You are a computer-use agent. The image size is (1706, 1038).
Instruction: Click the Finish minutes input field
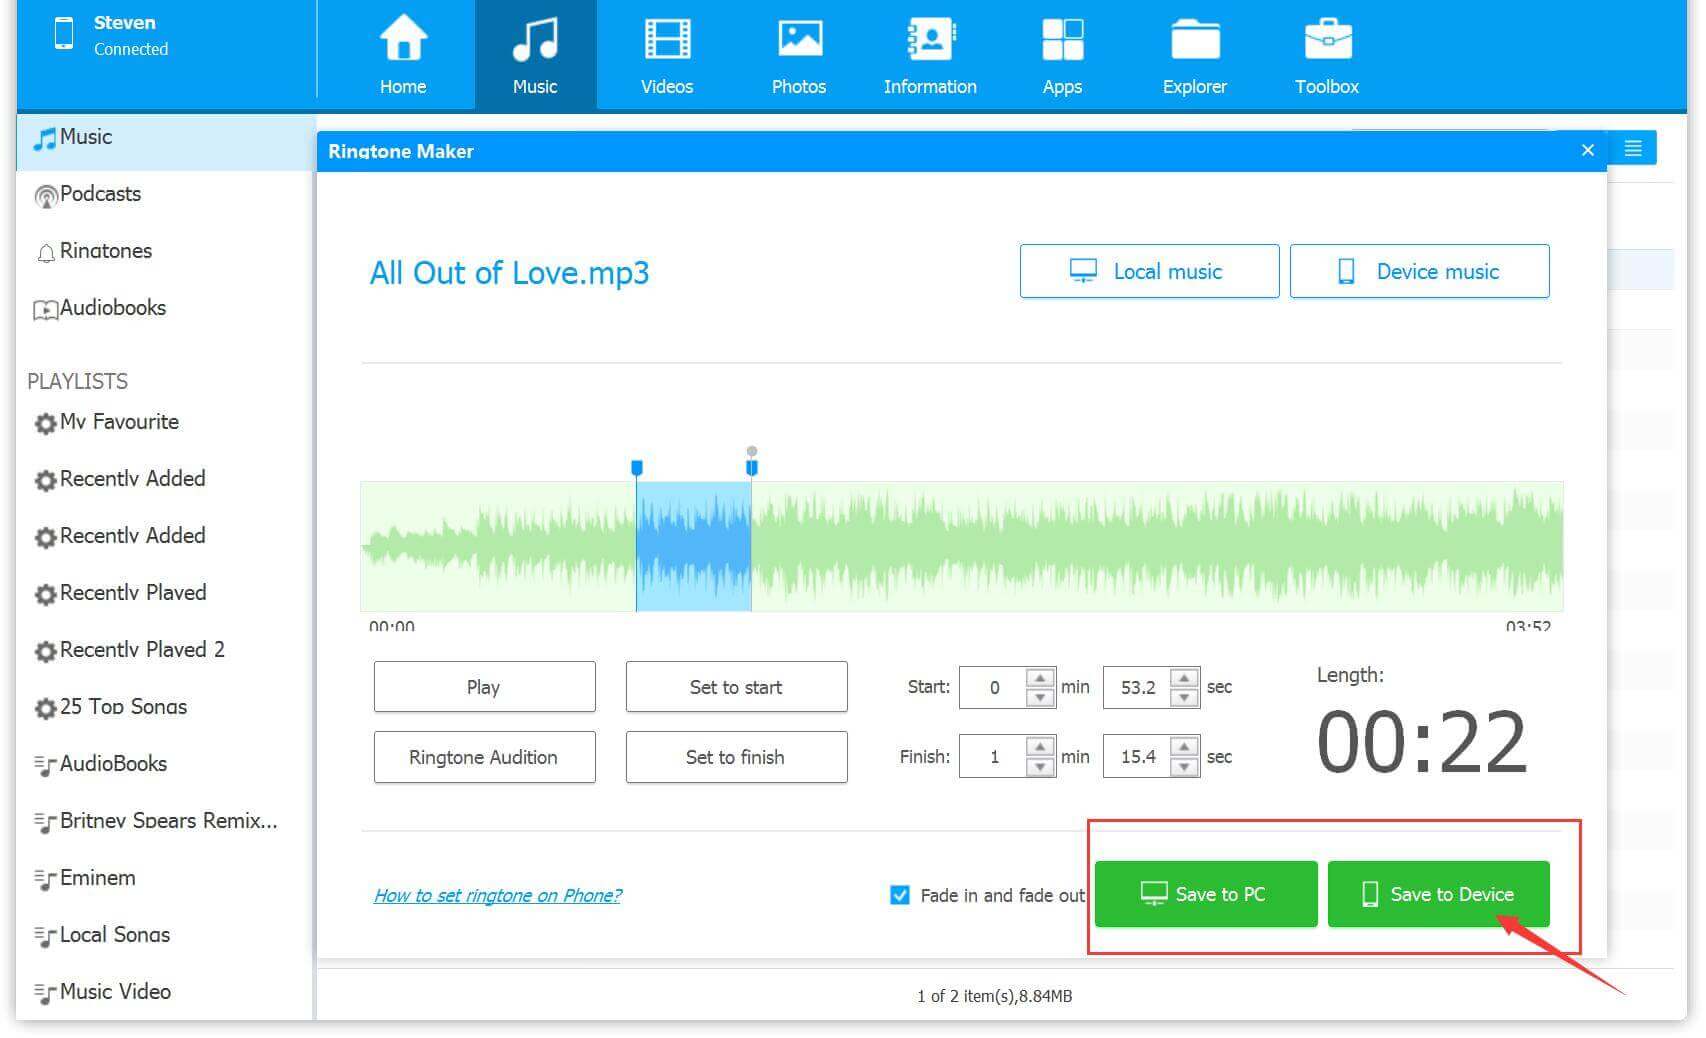tap(993, 757)
